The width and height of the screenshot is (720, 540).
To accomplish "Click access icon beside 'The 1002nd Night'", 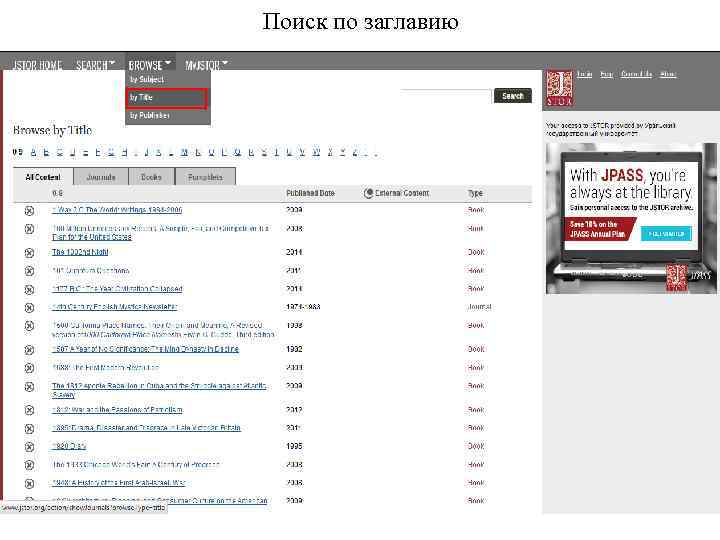I will 29,253.
